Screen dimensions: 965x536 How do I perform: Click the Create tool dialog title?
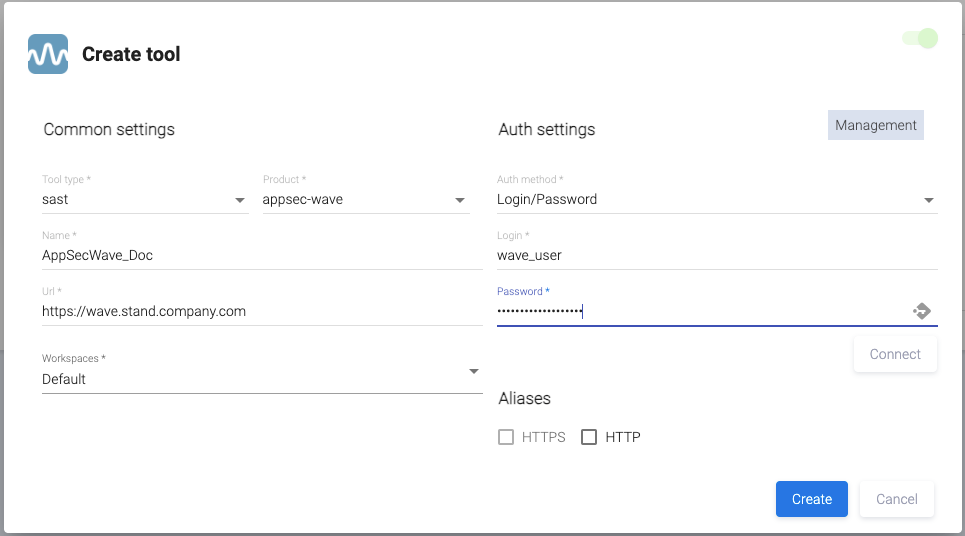pyautogui.click(x=131, y=54)
